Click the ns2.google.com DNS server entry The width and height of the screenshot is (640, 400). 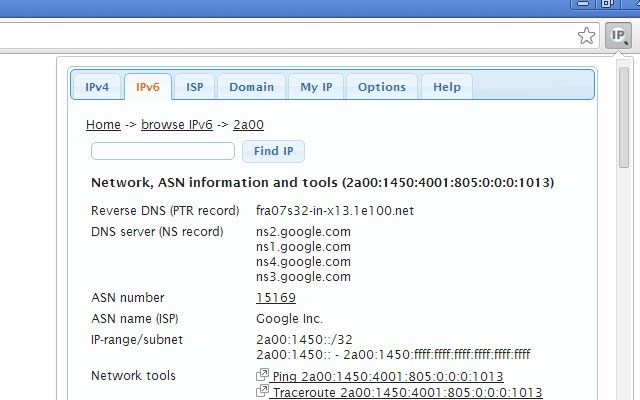pyautogui.click(x=303, y=231)
